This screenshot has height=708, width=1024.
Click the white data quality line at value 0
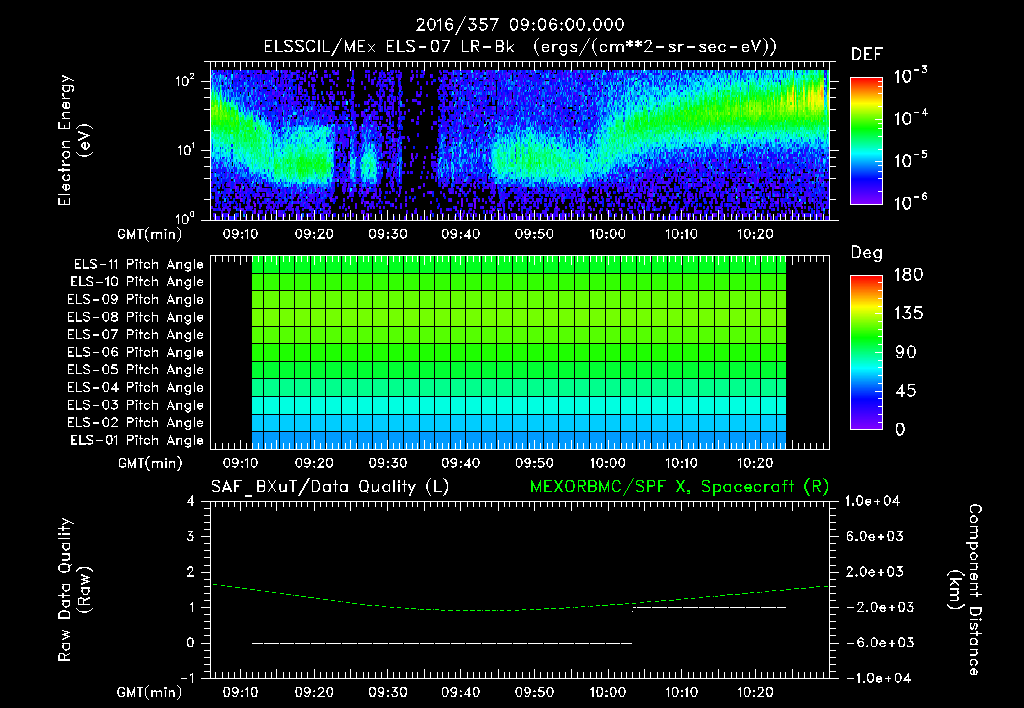442,643
